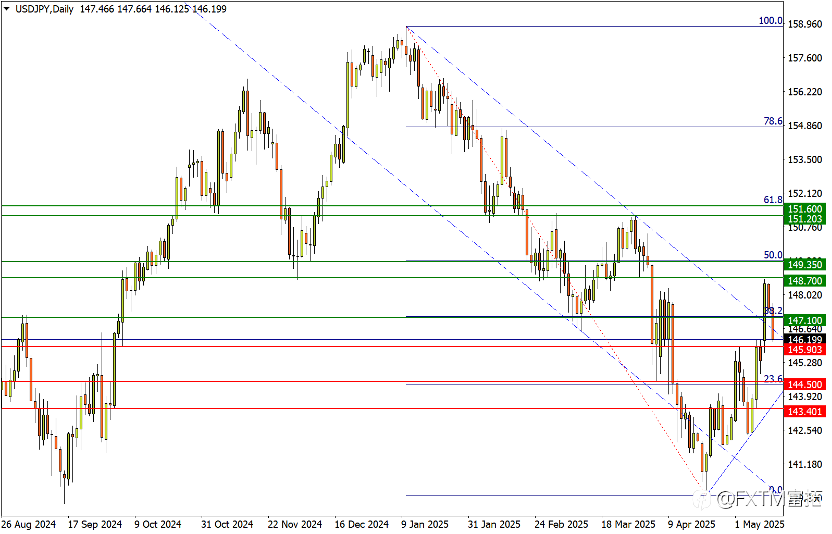Click the 156.220 price axis label
This screenshot has height=534, width=832.
tap(805, 92)
